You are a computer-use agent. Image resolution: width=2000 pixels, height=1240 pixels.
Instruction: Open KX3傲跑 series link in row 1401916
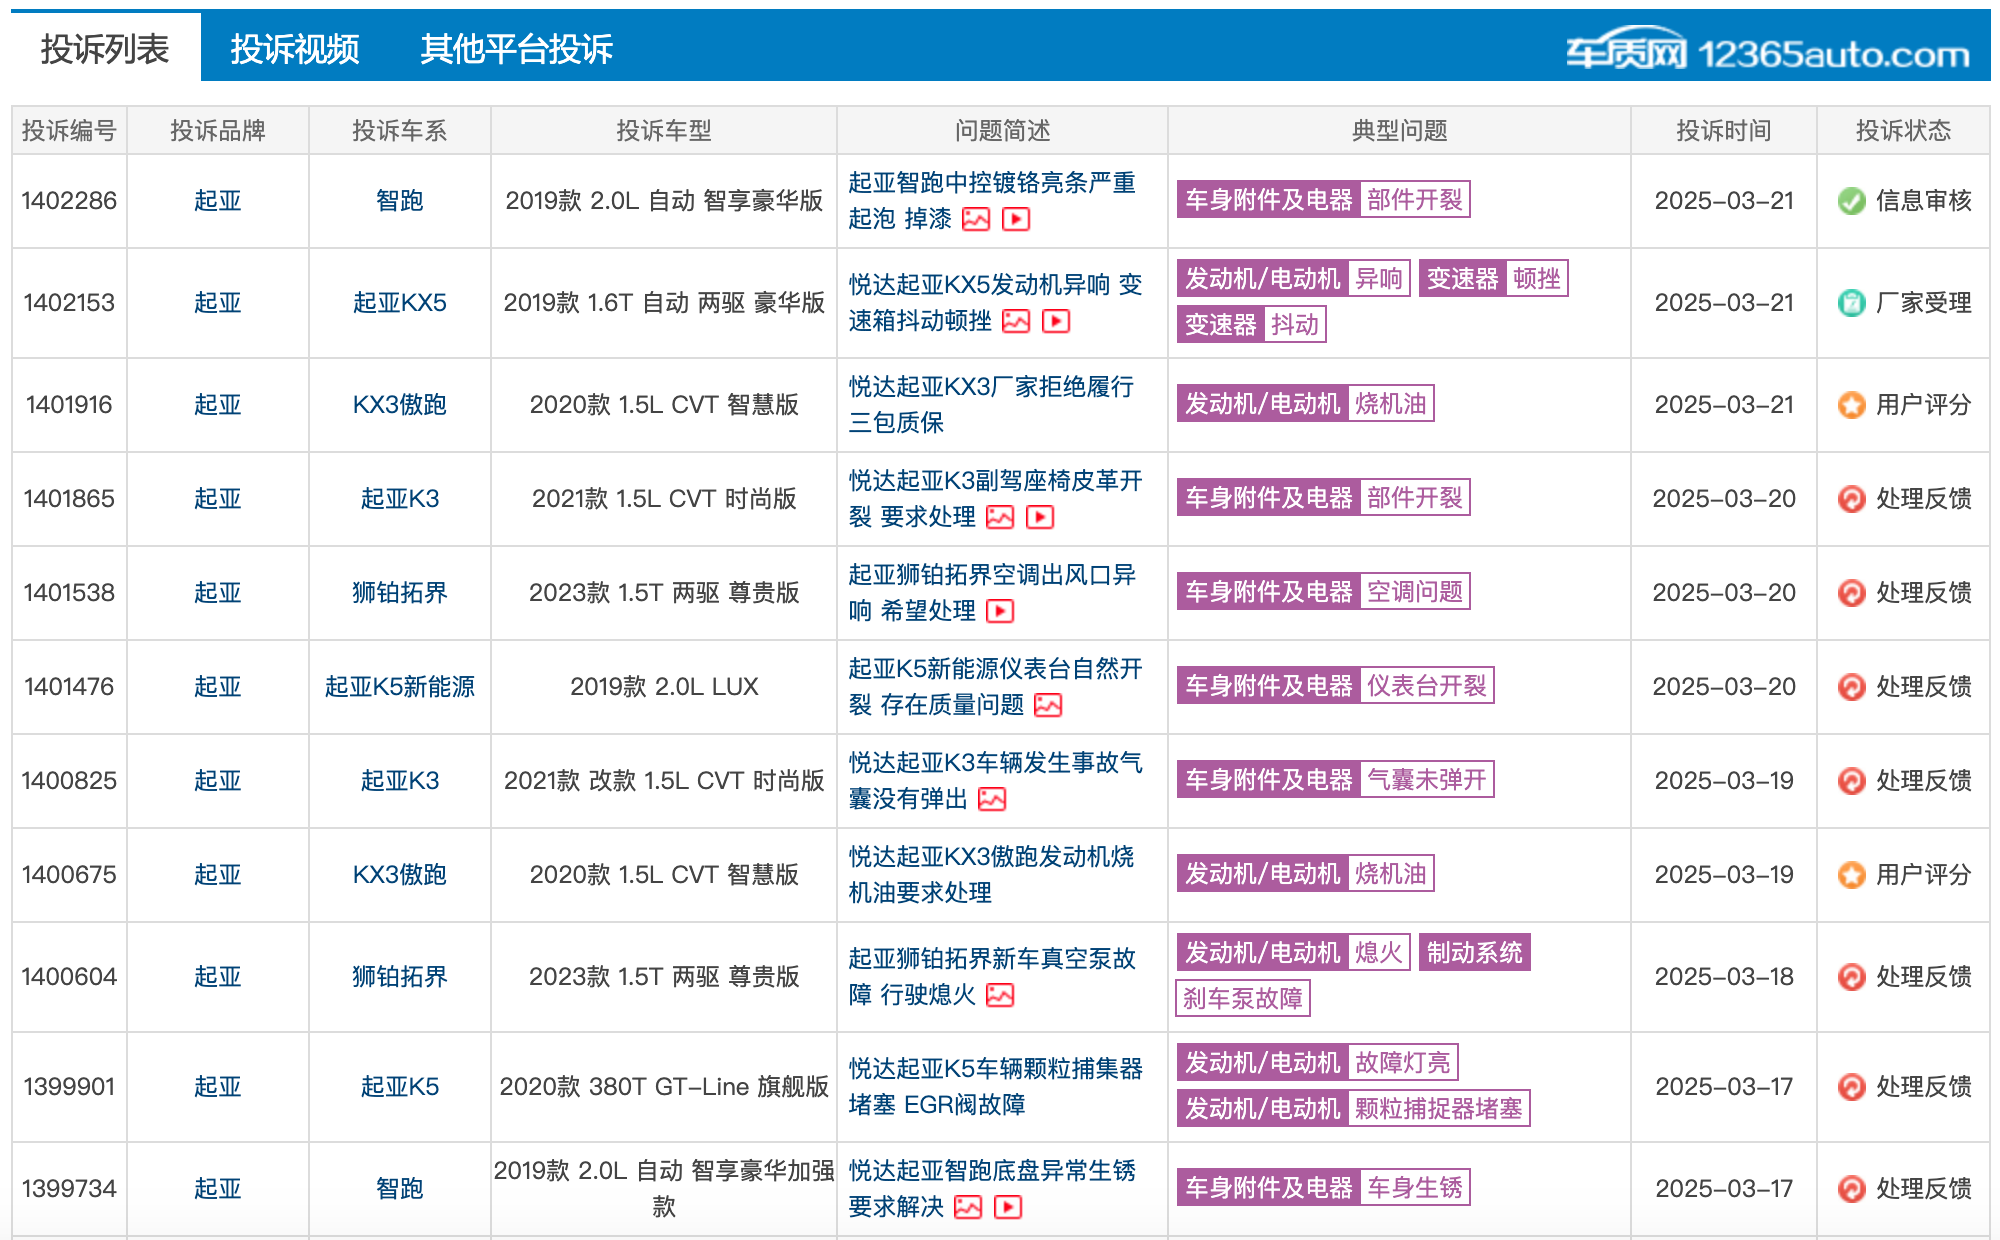tap(399, 405)
